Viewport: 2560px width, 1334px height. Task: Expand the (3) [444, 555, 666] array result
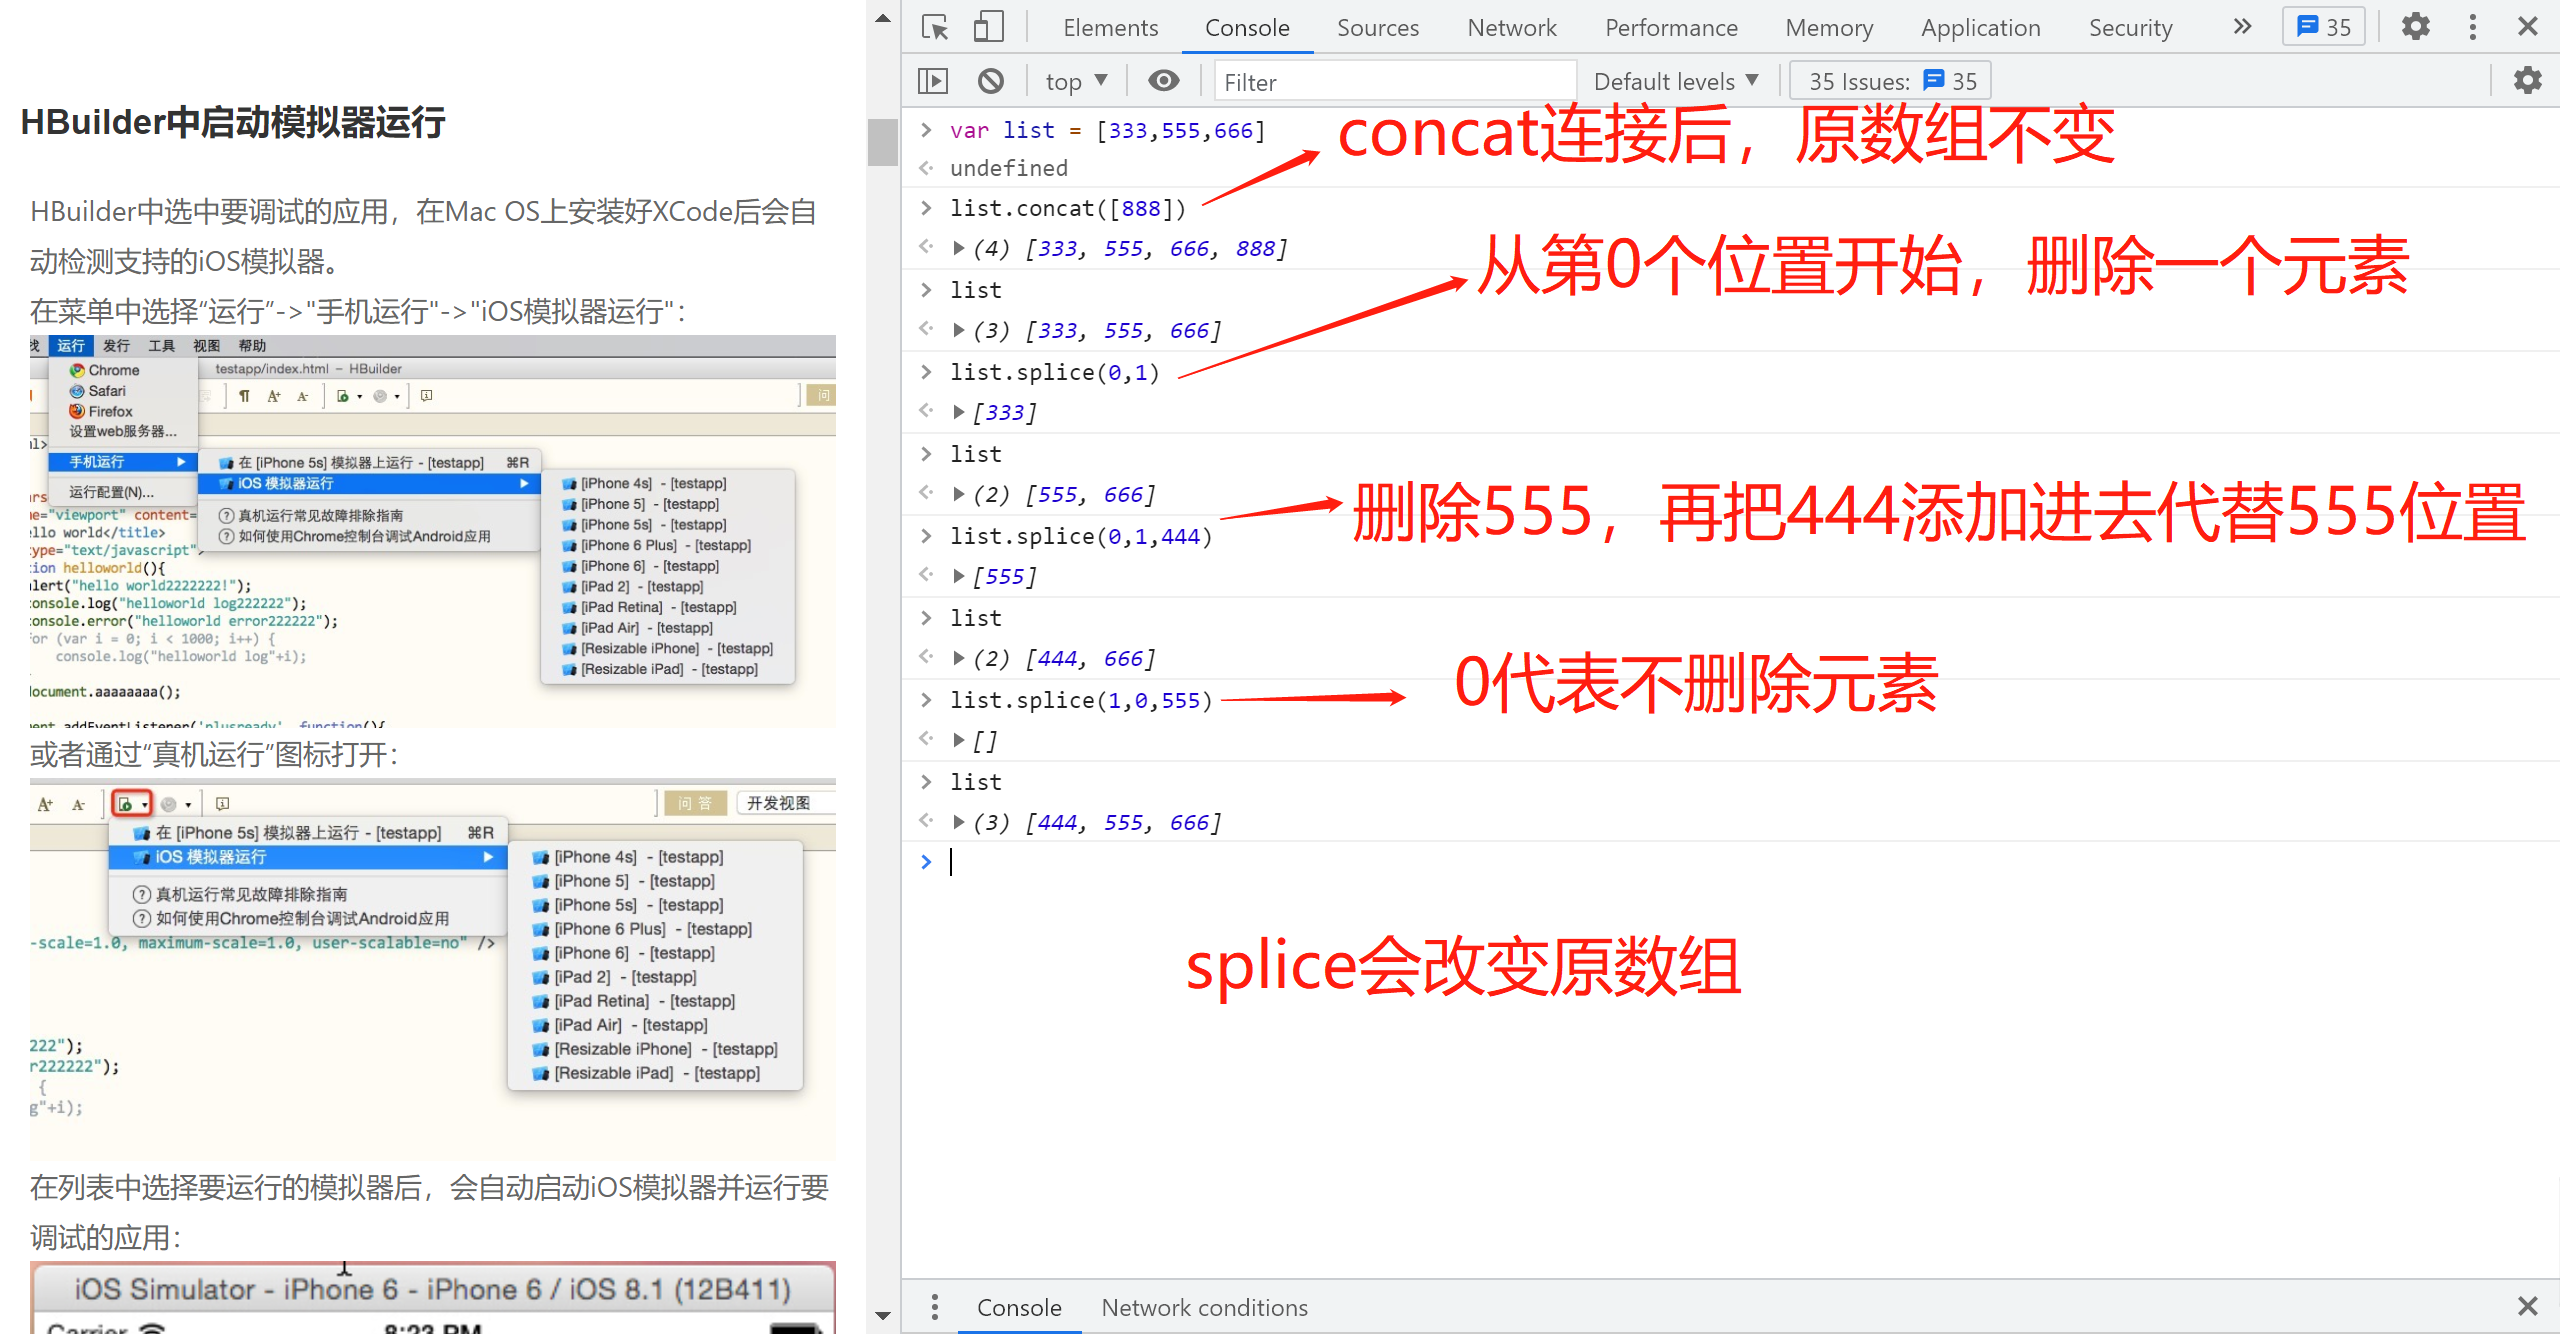[958, 822]
